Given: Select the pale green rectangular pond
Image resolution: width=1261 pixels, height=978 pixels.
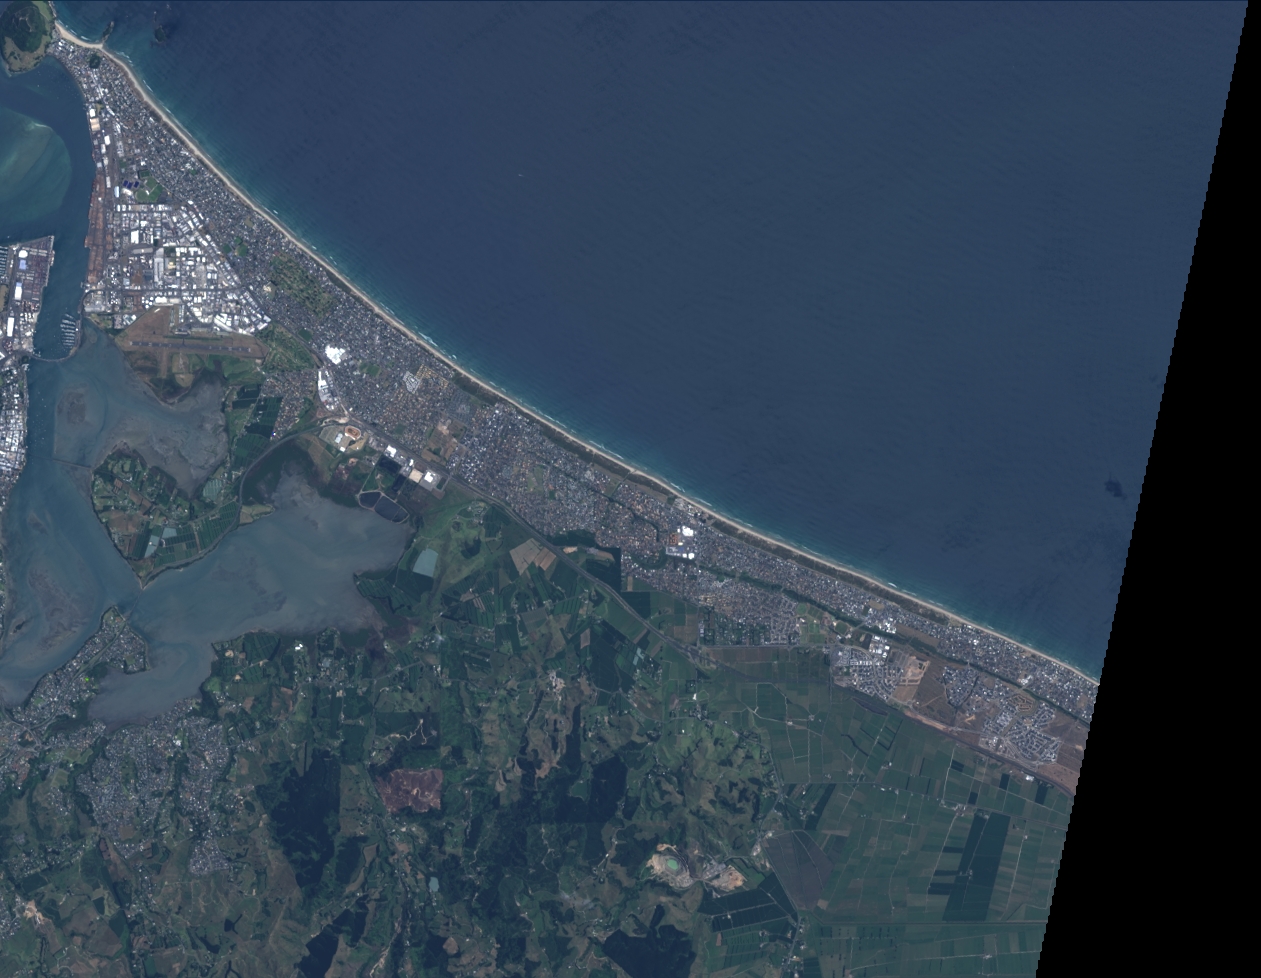Looking at the screenshot, I should click(425, 562).
